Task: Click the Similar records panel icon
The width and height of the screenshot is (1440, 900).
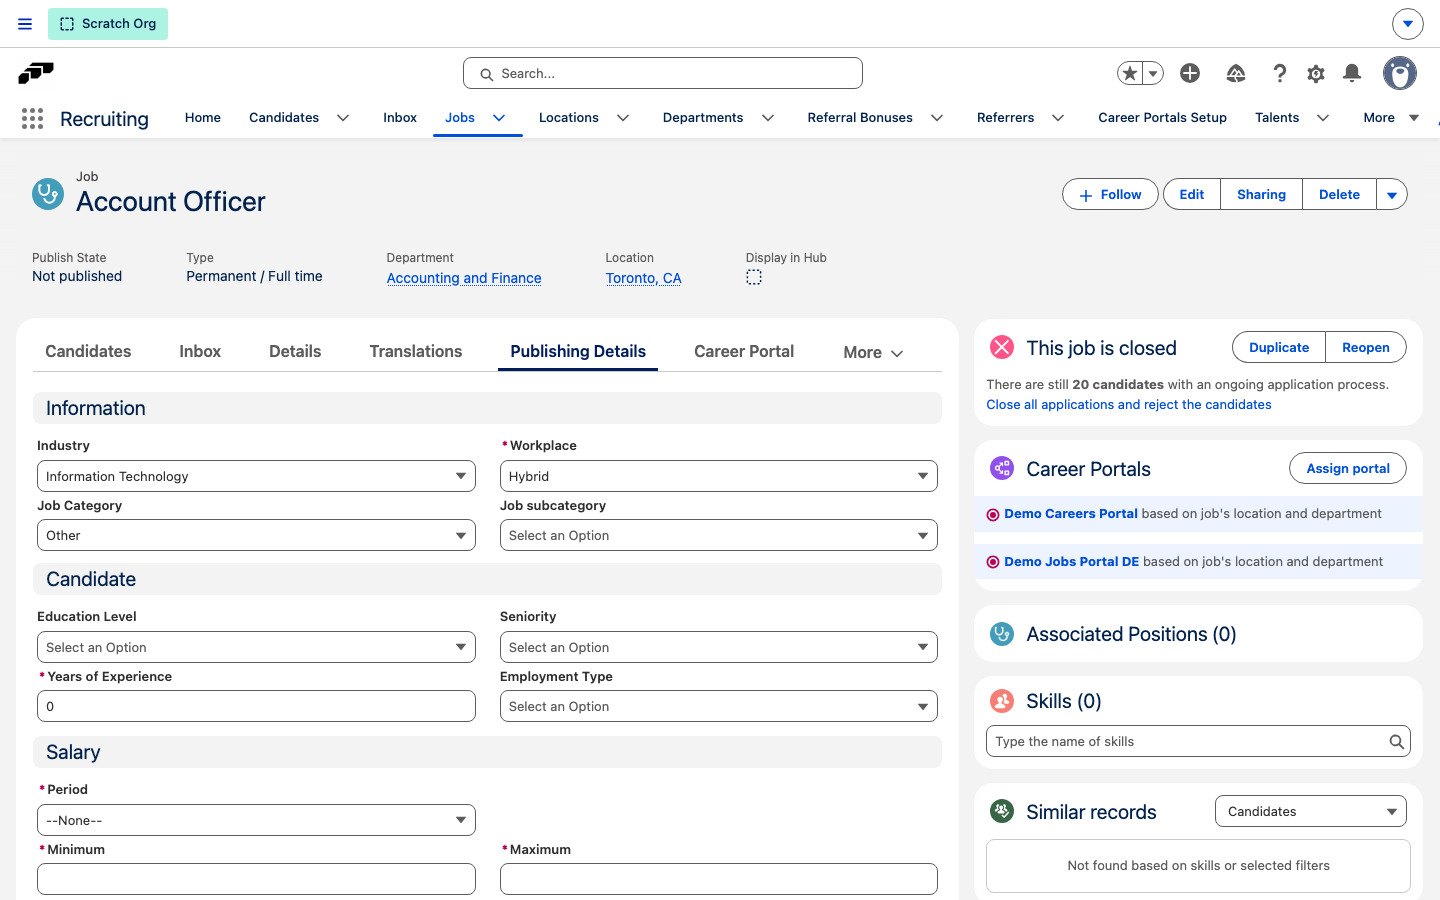Action: [x=1002, y=811]
